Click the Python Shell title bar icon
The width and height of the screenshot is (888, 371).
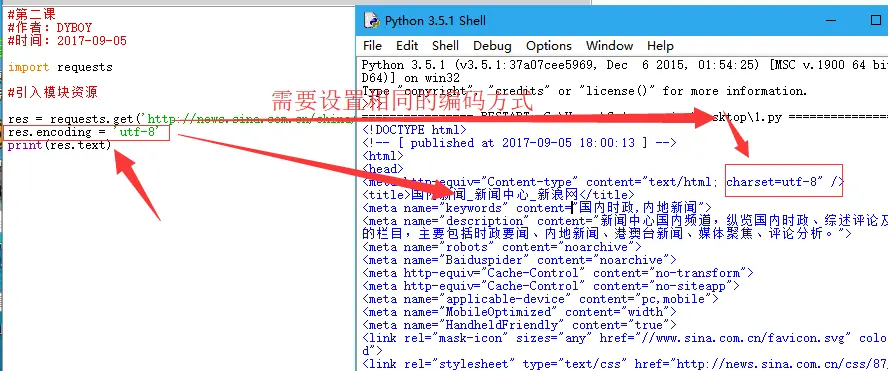371,21
